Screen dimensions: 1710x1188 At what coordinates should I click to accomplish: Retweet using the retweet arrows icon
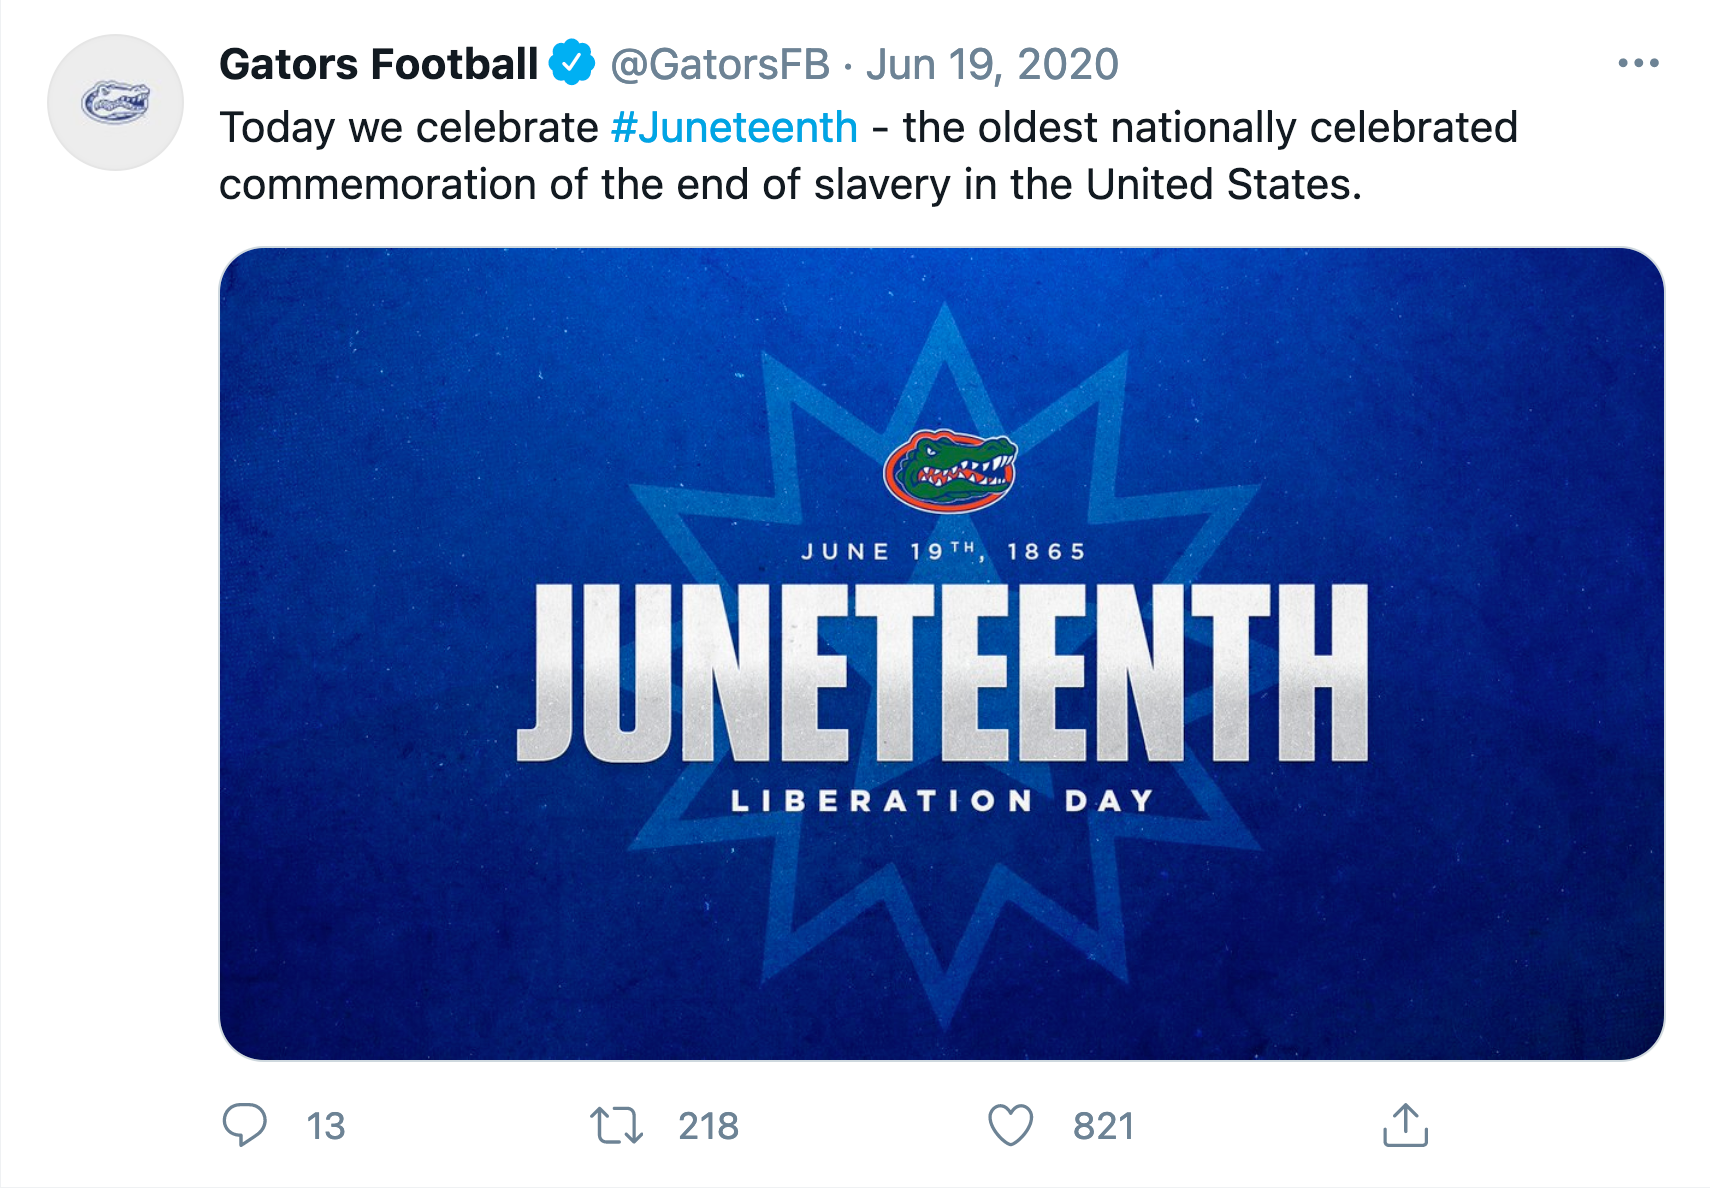[616, 1126]
